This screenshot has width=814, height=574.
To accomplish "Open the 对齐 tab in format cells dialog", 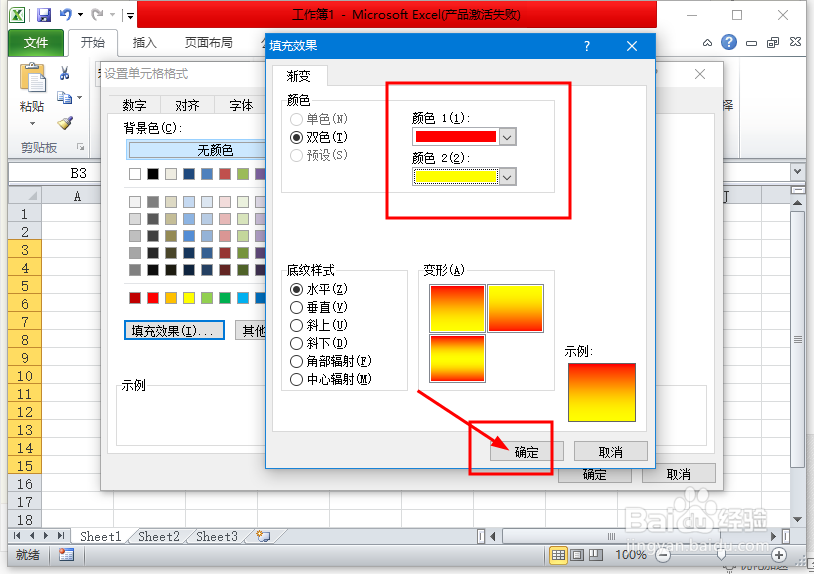I will (187, 105).
